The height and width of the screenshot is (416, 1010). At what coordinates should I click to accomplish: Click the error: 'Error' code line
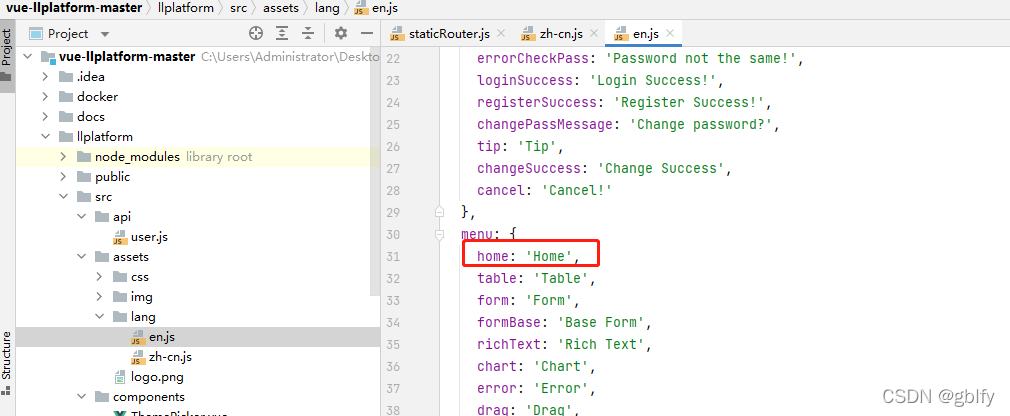(536, 388)
